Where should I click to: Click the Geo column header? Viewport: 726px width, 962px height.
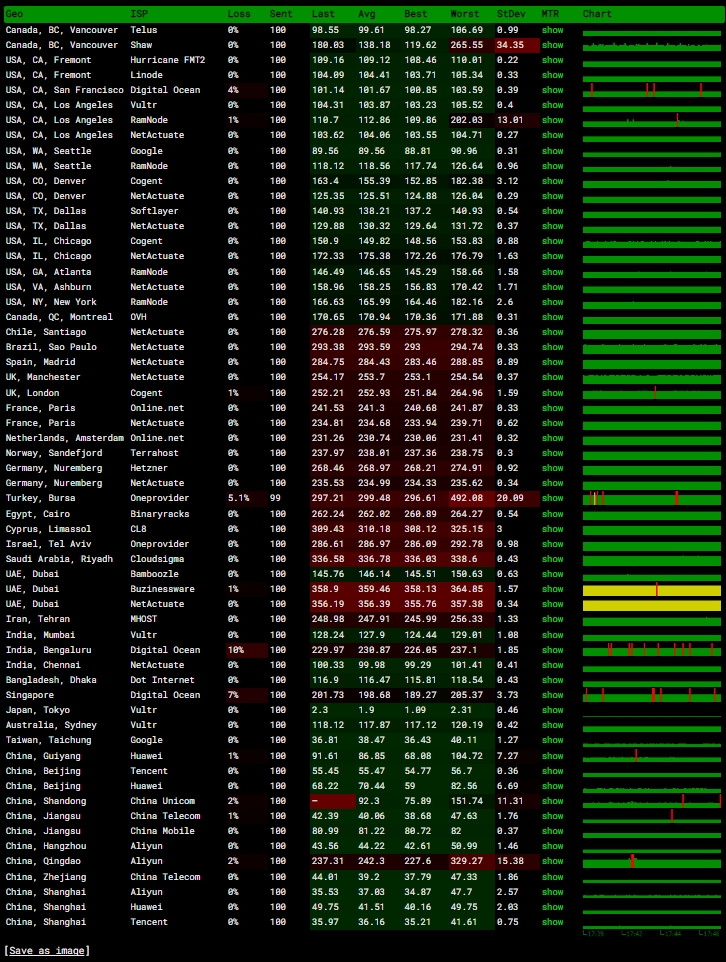pos(14,13)
